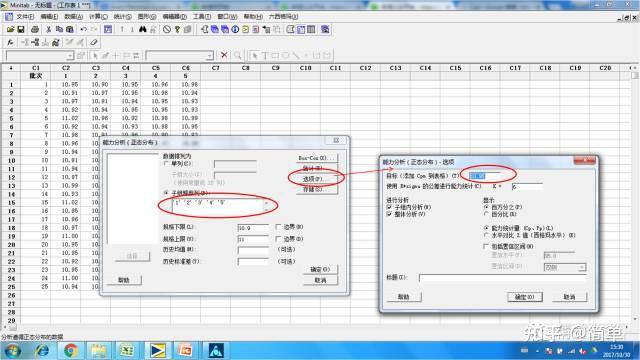Click the Windows Start button
Image resolution: width=640 pixels, height=360 pixels.
pos(12,351)
